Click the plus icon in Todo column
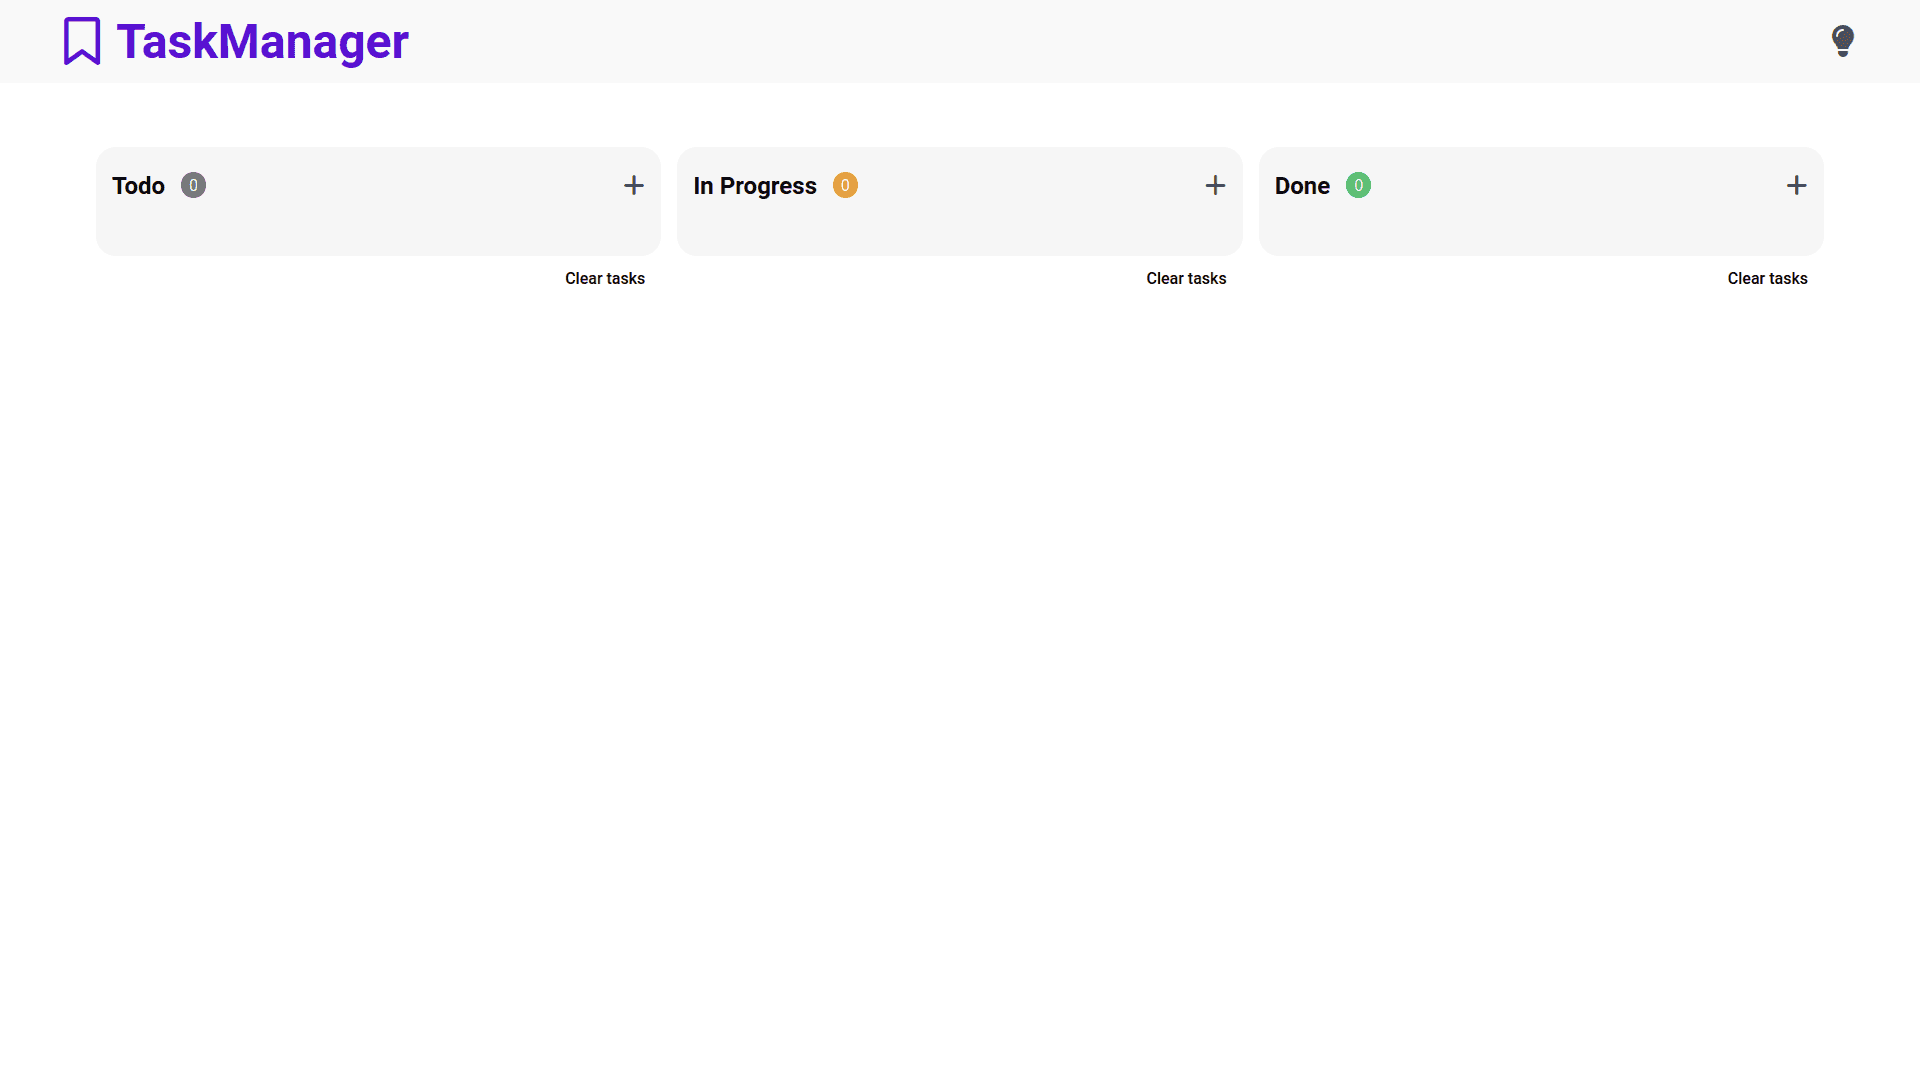 [x=634, y=185]
